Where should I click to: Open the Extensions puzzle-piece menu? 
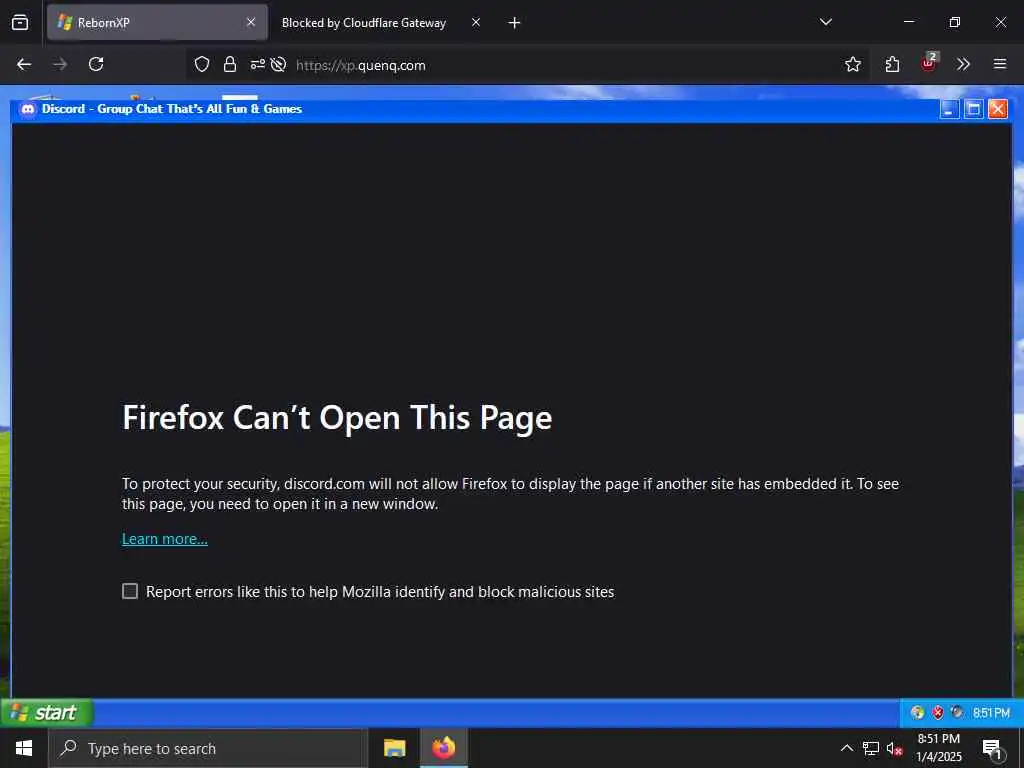pyautogui.click(x=892, y=64)
